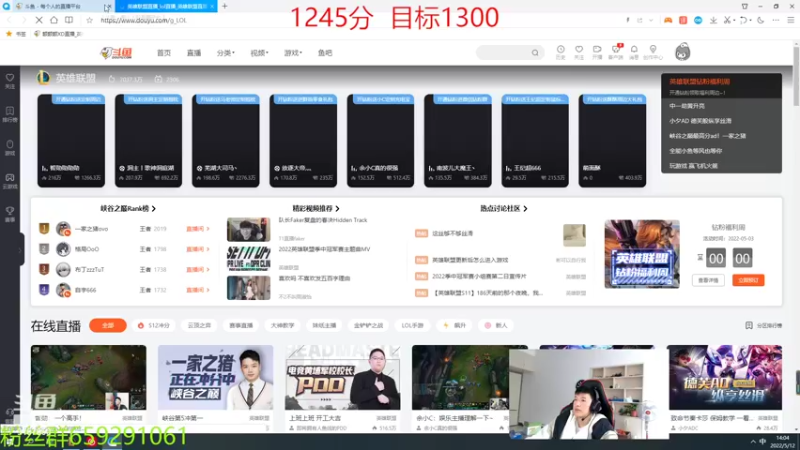Open the League of Legends category logo
800x450 pixels.
tap(43, 78)
